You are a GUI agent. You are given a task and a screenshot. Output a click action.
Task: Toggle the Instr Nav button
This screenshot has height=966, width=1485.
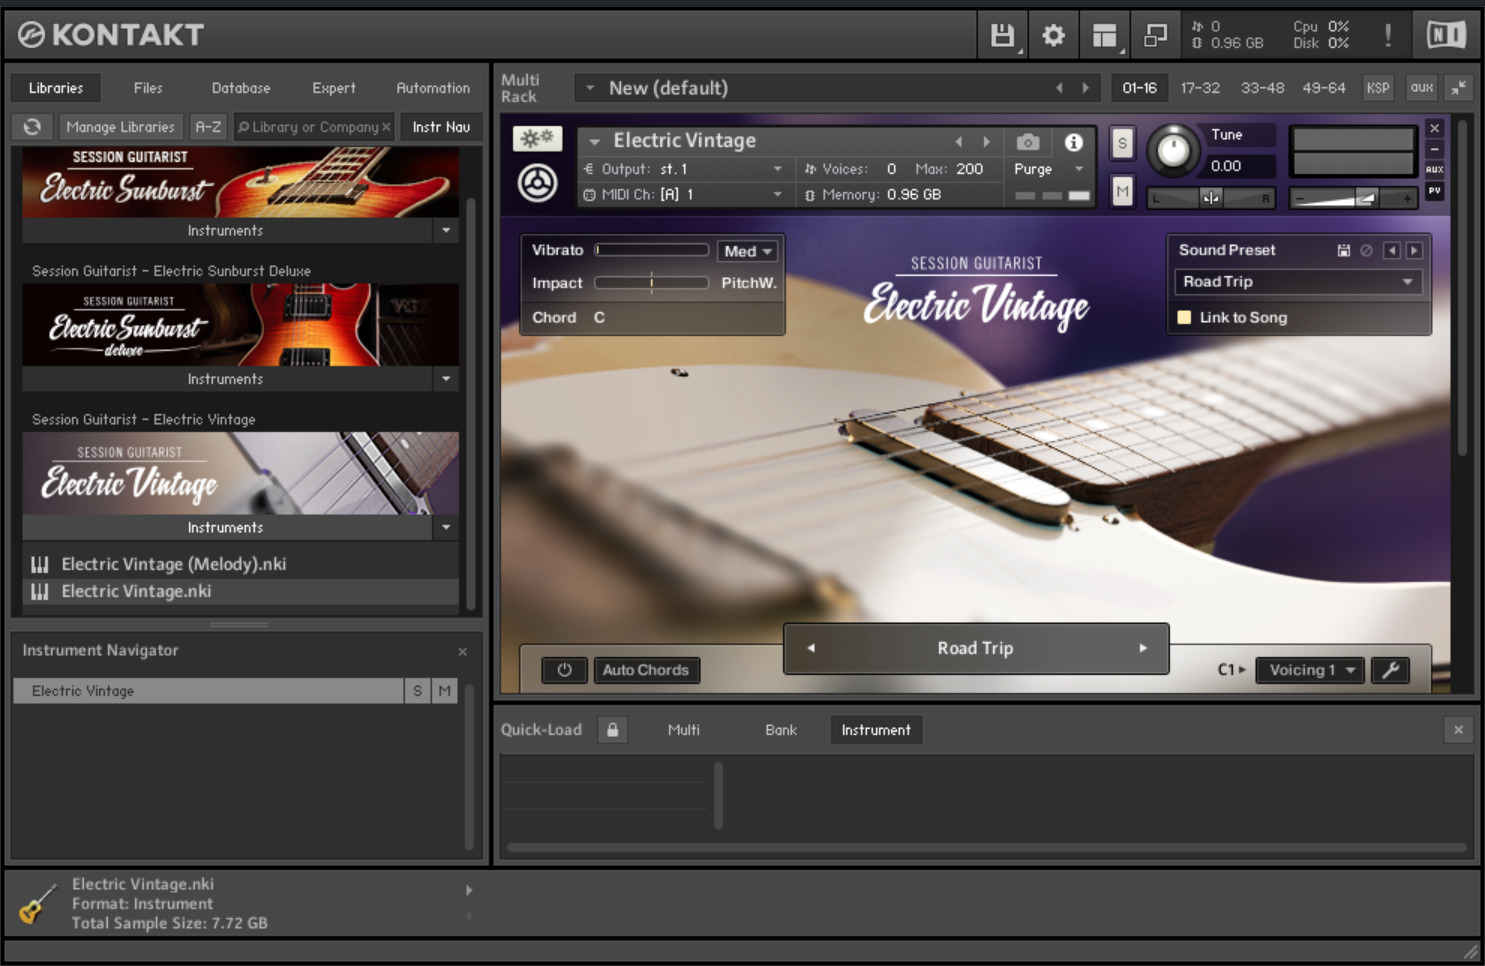tap(441, 127)
